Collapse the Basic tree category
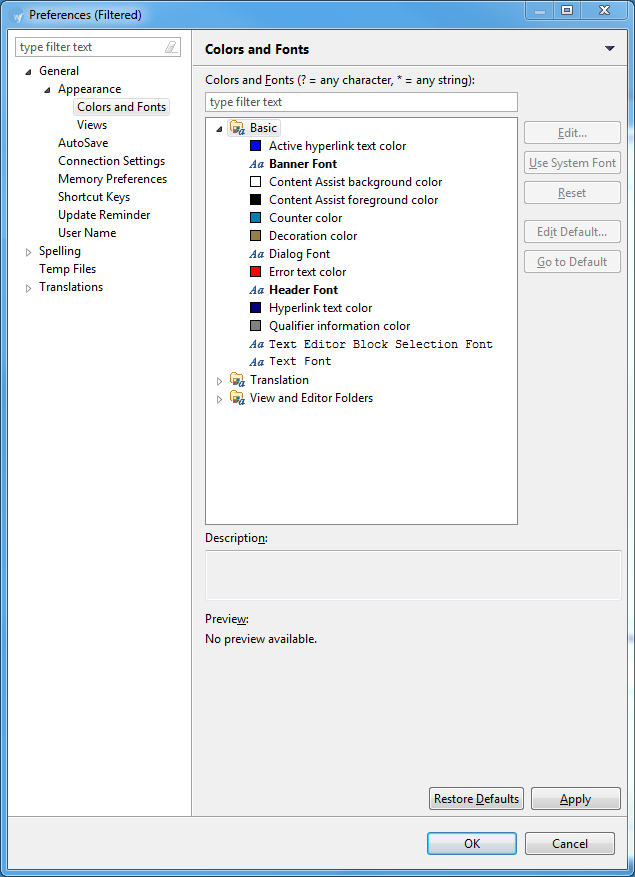The height and width of the screenshot is (877, 635). (x=220, y=129)
